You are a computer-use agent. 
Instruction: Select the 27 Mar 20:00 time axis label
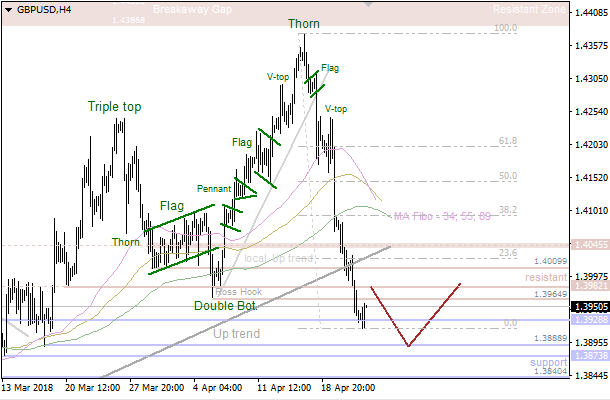(x=156, y=385)
